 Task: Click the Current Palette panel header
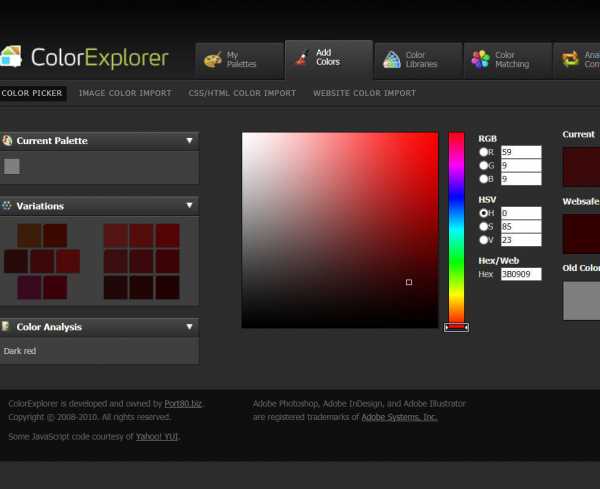pyautogui.click(x=99, y=140)
